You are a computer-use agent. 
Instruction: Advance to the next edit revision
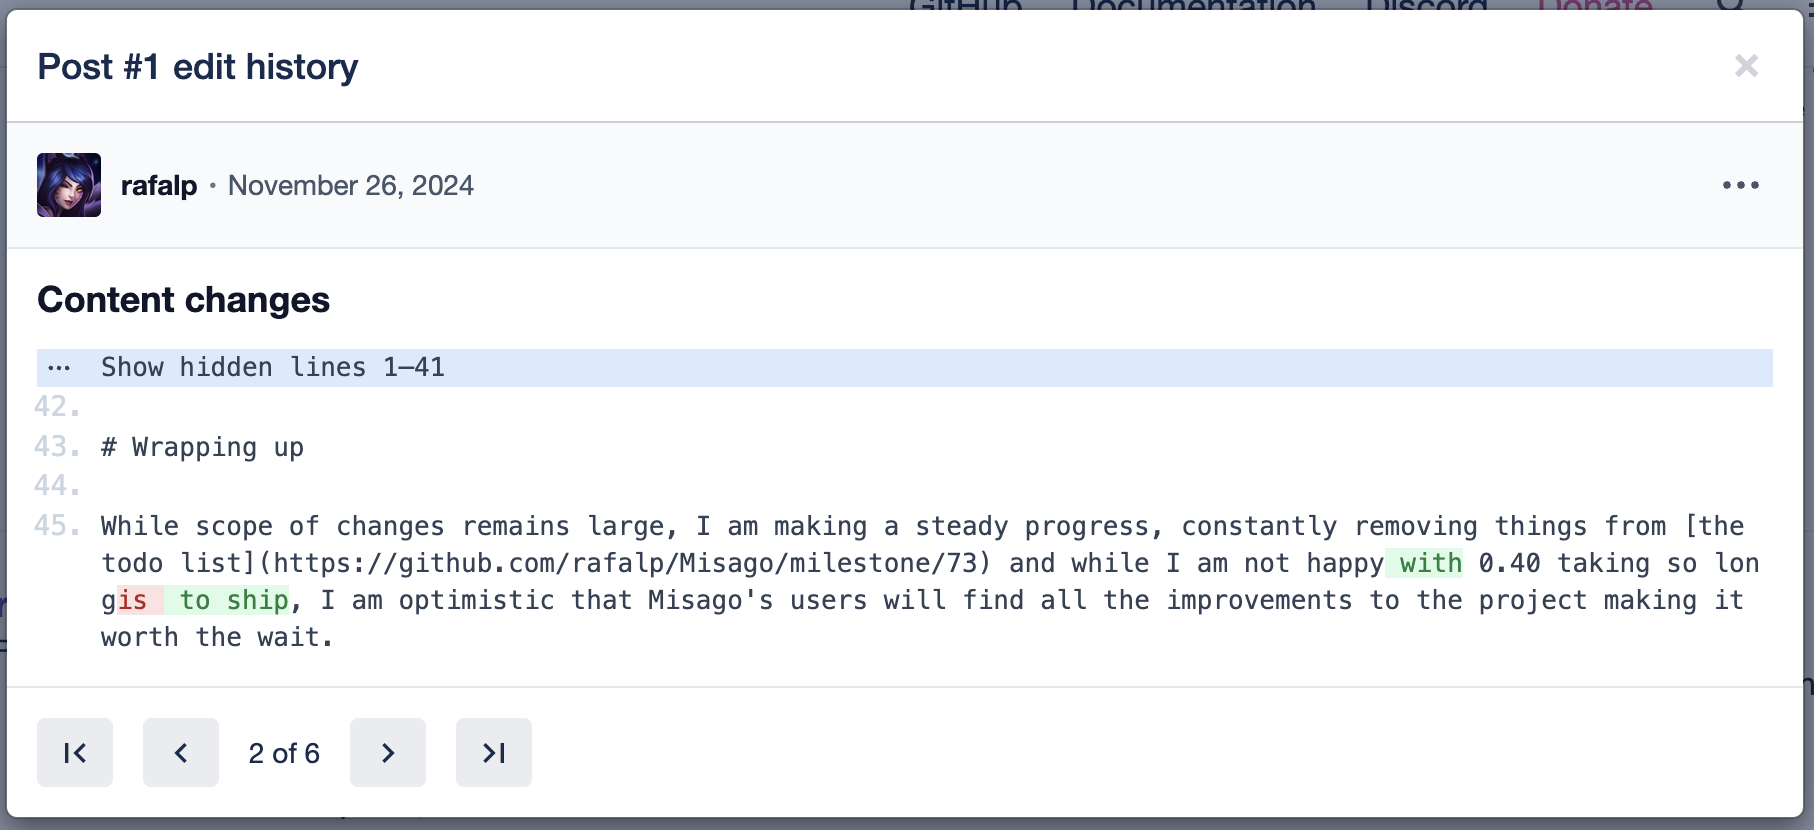(x=388, y=753)
